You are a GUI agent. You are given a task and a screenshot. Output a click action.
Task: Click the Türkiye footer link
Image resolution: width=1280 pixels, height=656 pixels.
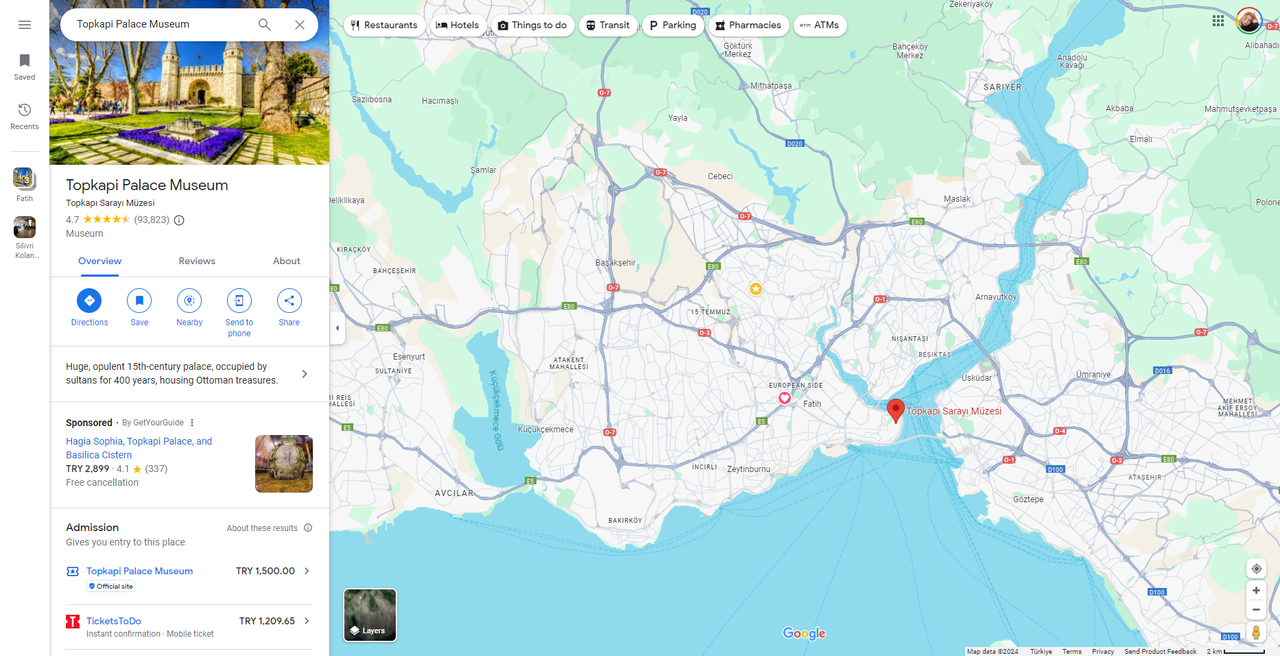click(x=1041, y=651)
